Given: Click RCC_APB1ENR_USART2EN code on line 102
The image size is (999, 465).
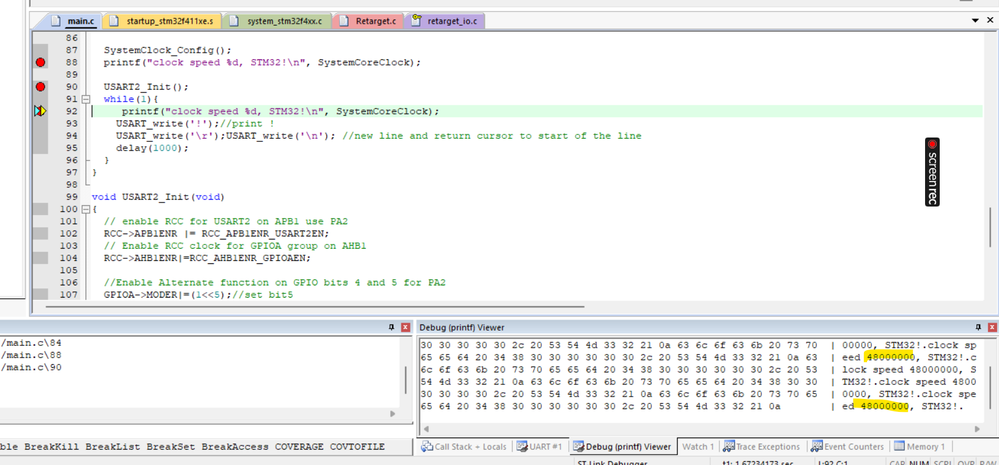Looking at the screenshot, I should [262, 234].
